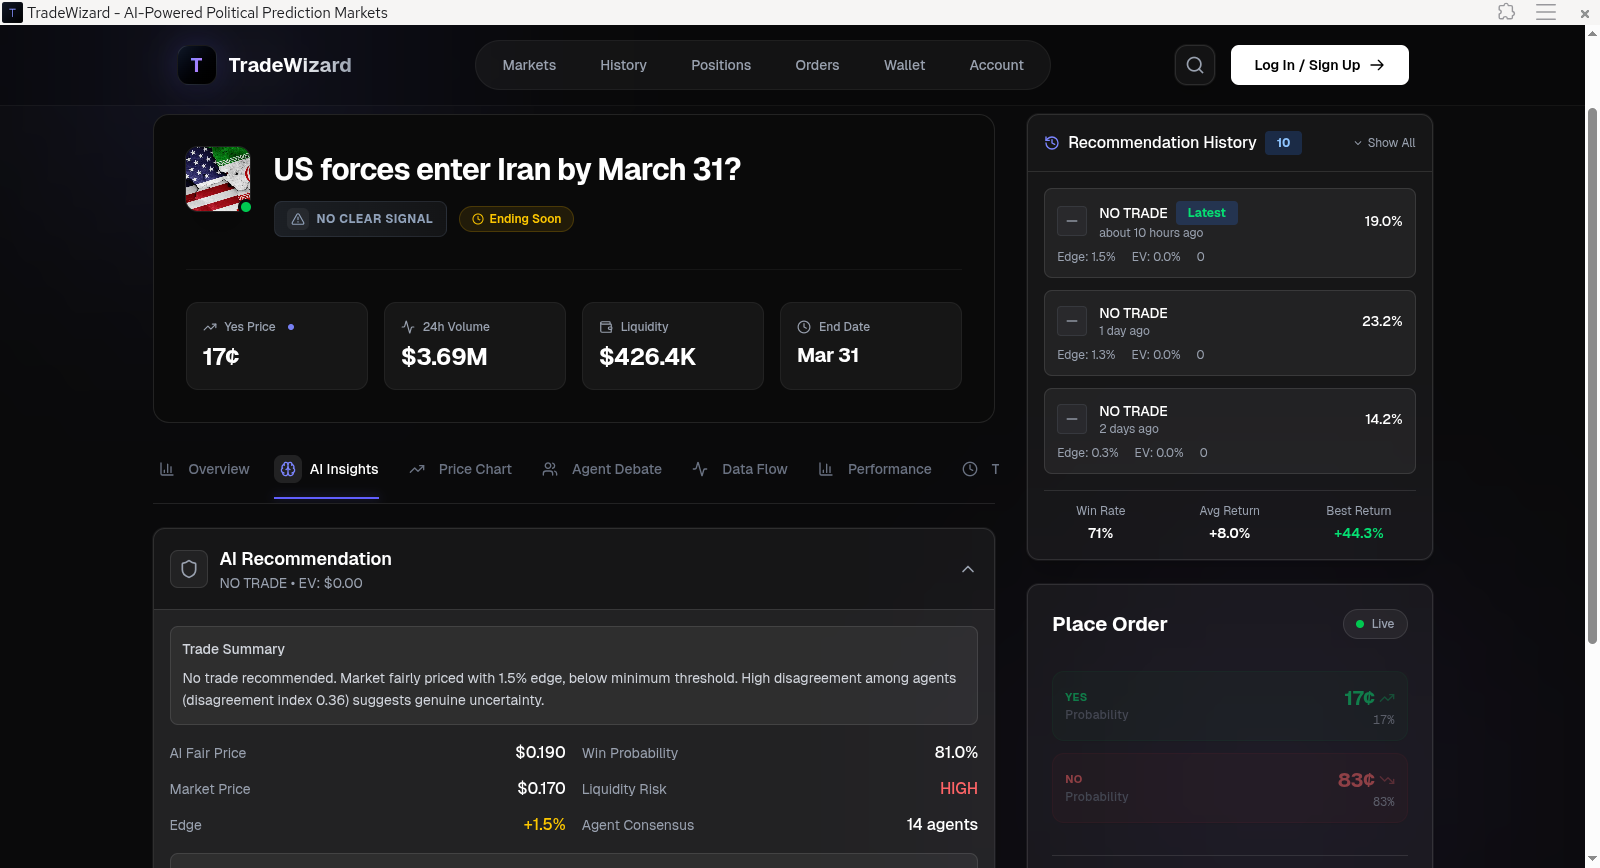The width and height of the screenshot is (1600, 868).
Task: Open the Wallet nav item
Action: 904,65
